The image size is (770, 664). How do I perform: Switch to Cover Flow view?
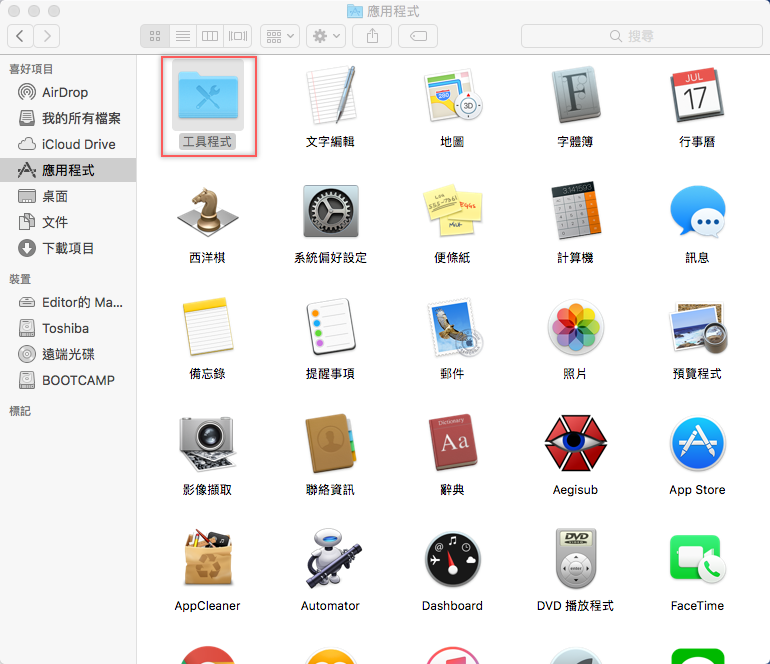pyautogui.click(x=238, y=36)
